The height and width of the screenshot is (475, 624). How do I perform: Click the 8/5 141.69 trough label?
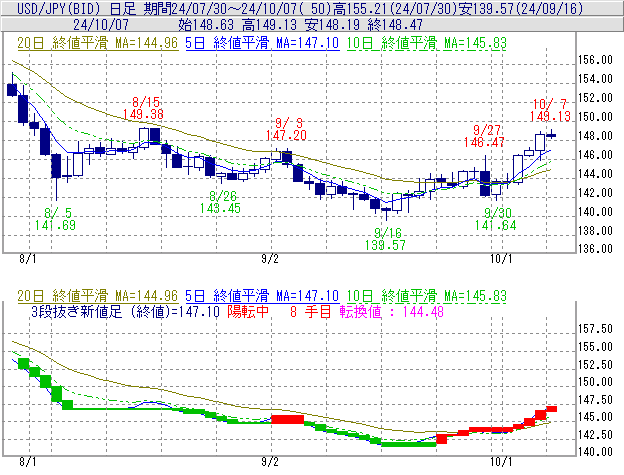click(x=55, y=219)
